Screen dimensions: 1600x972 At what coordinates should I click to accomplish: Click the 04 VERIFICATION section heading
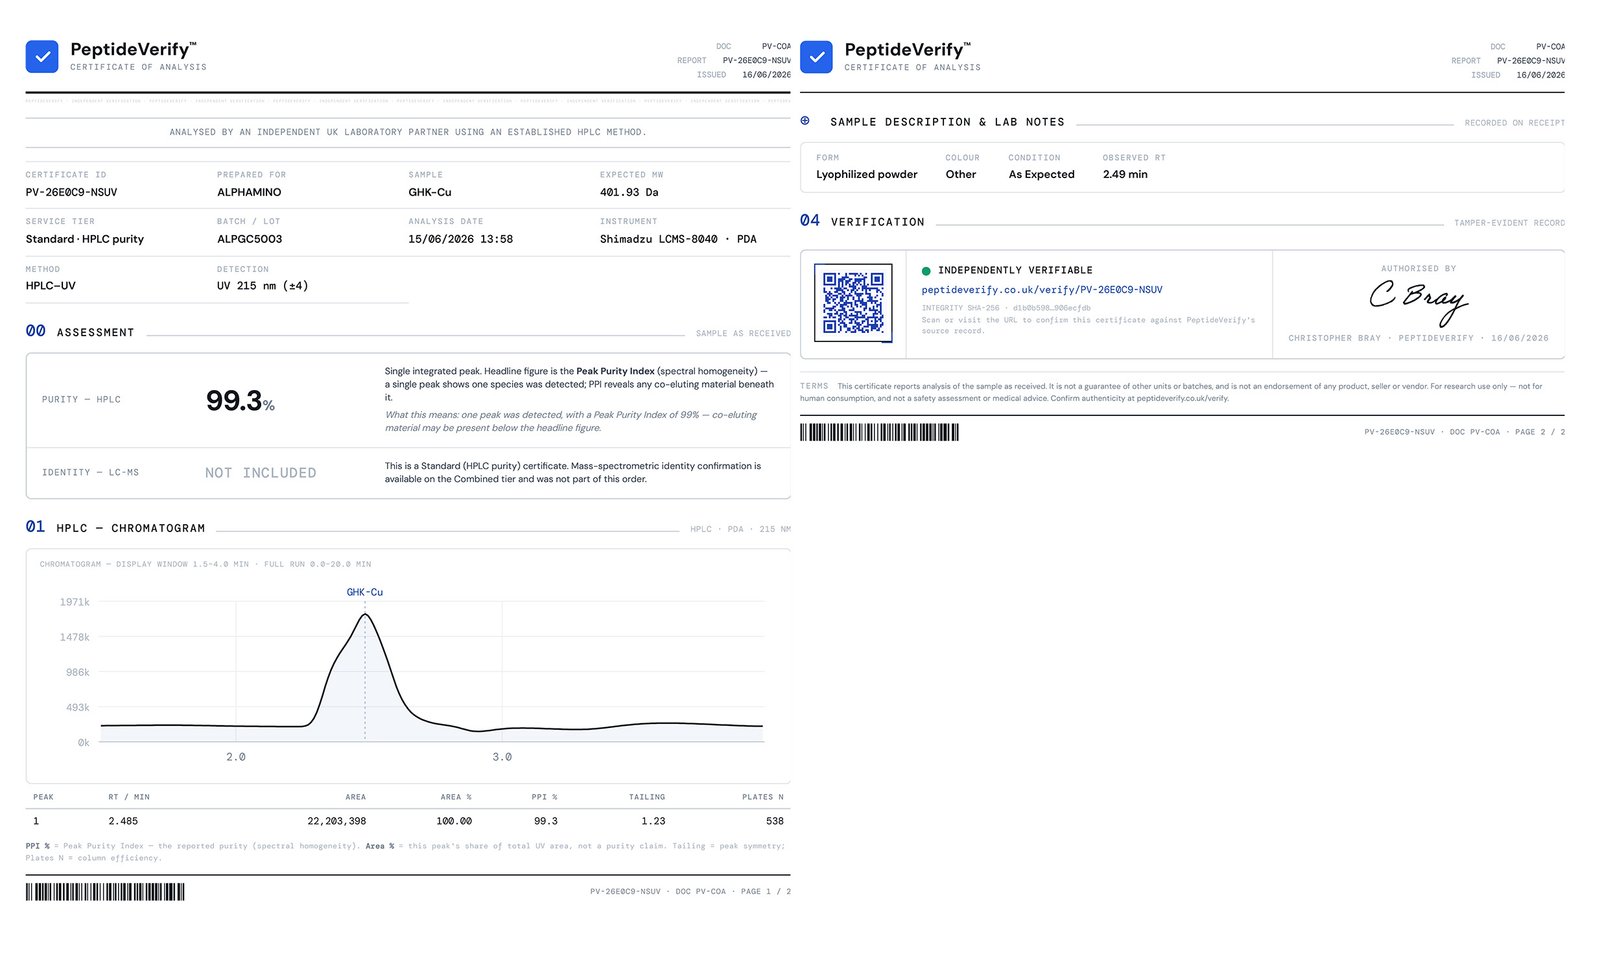click(862, 221)
